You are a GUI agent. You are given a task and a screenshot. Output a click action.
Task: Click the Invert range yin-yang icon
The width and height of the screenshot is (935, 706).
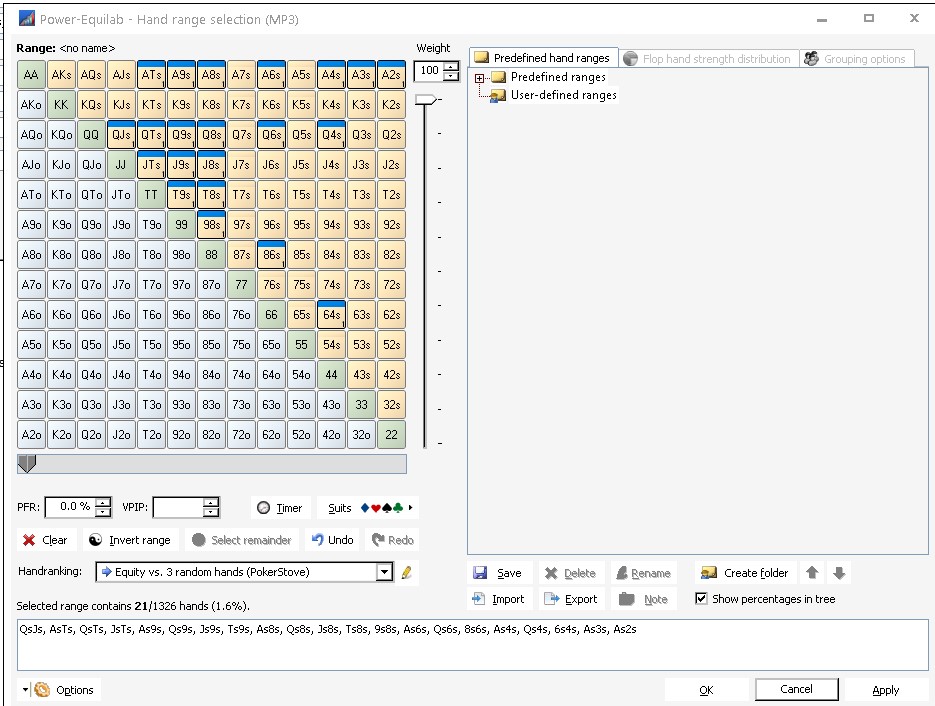point(95,540)
